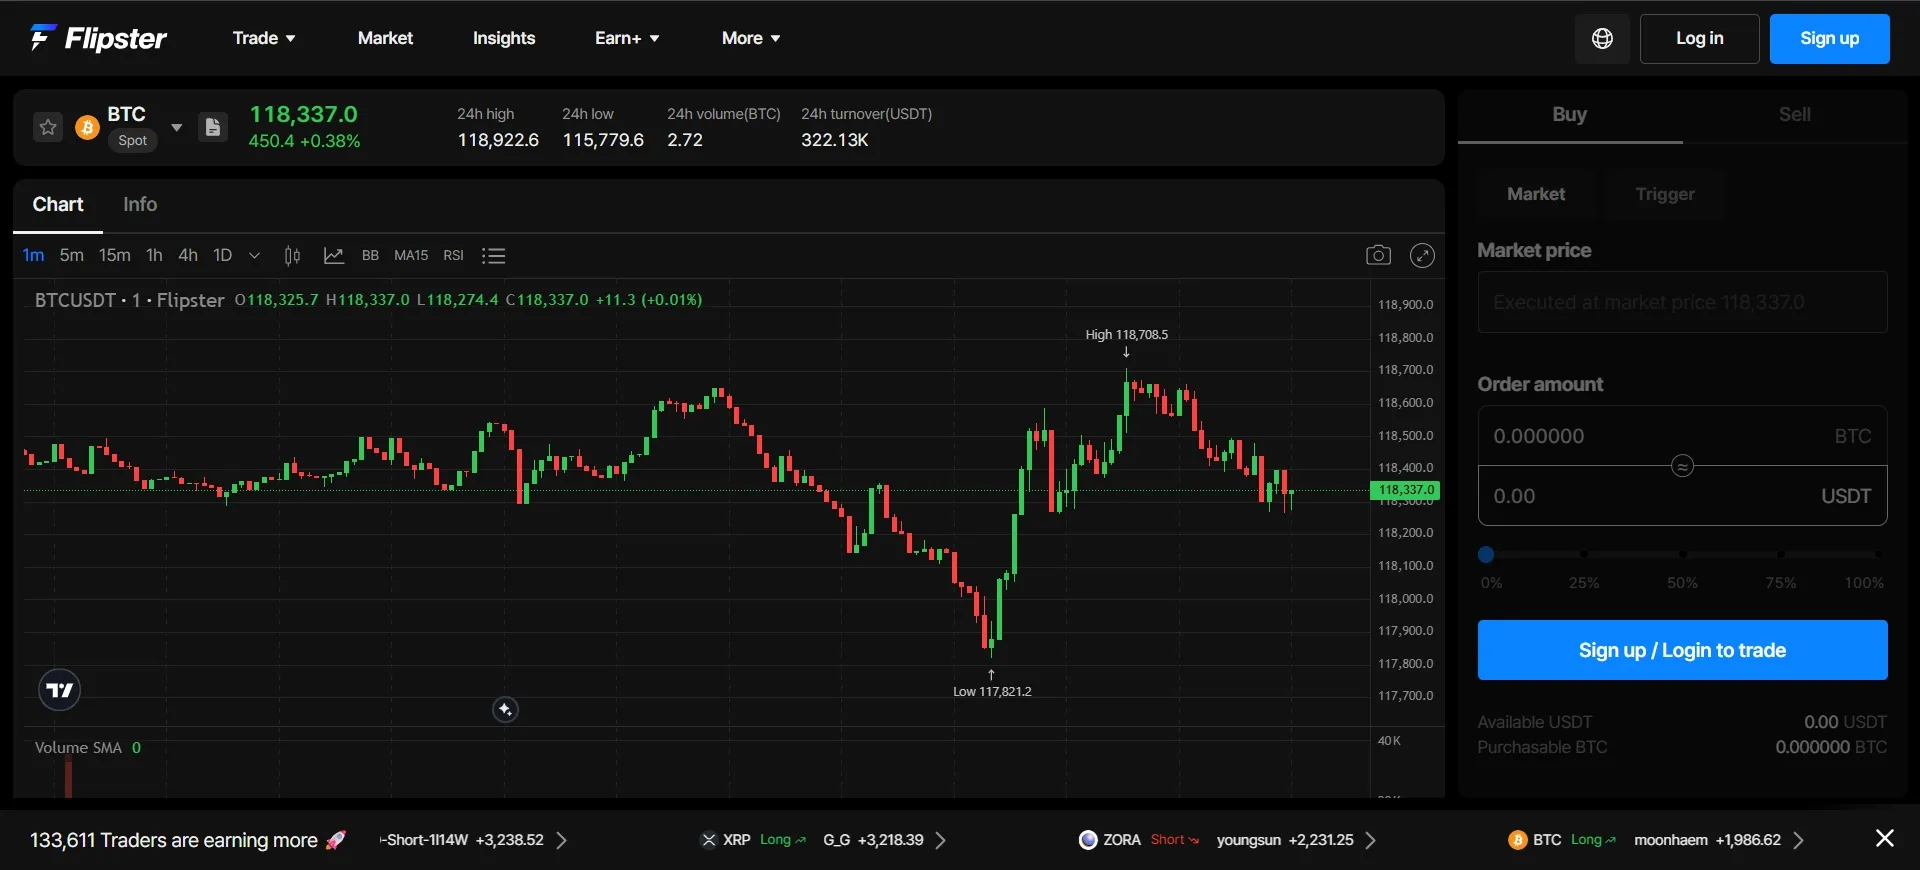Viewport: 1920px width, 870px height.
Task: Select 1h timeframe
Action: [x=154, y=255]
